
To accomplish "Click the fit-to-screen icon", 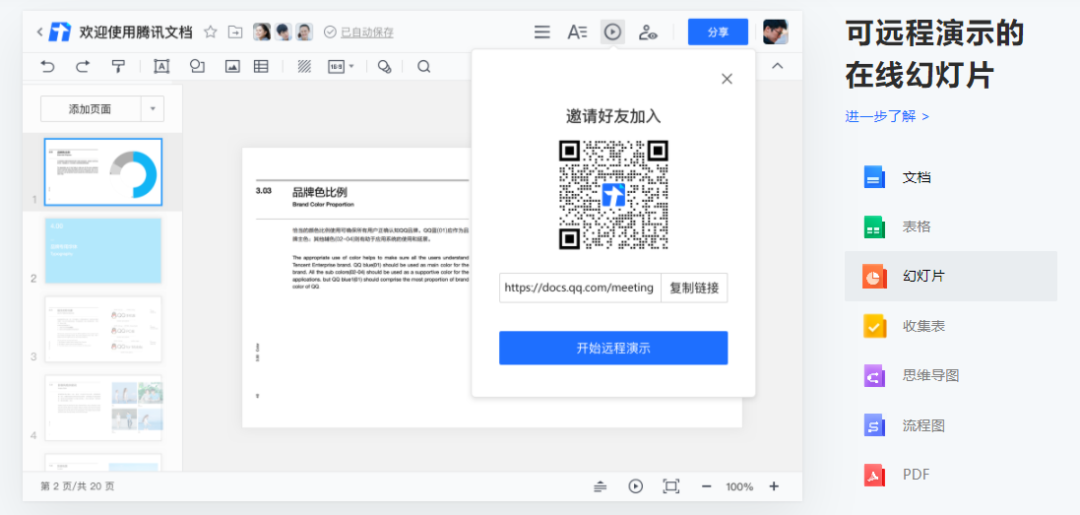I will point(671,486).
